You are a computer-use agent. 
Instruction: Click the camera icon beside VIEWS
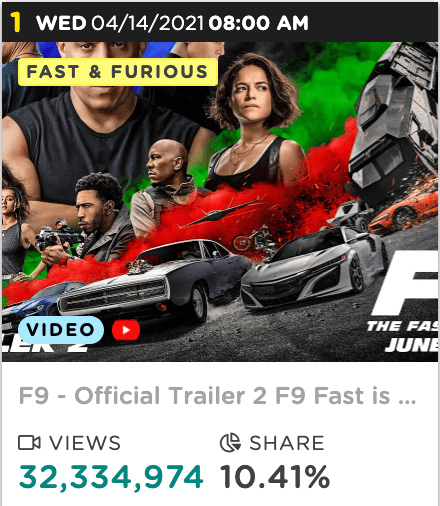pyautogui.click(x=29, y=443)
